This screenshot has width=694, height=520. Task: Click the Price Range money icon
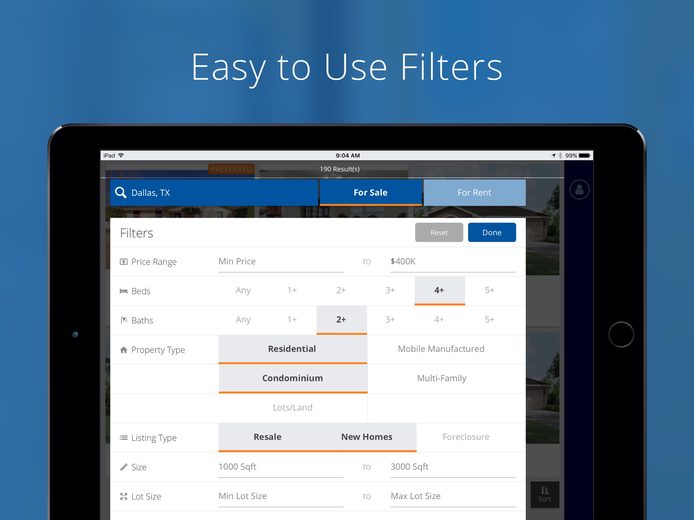click(124, 262)
